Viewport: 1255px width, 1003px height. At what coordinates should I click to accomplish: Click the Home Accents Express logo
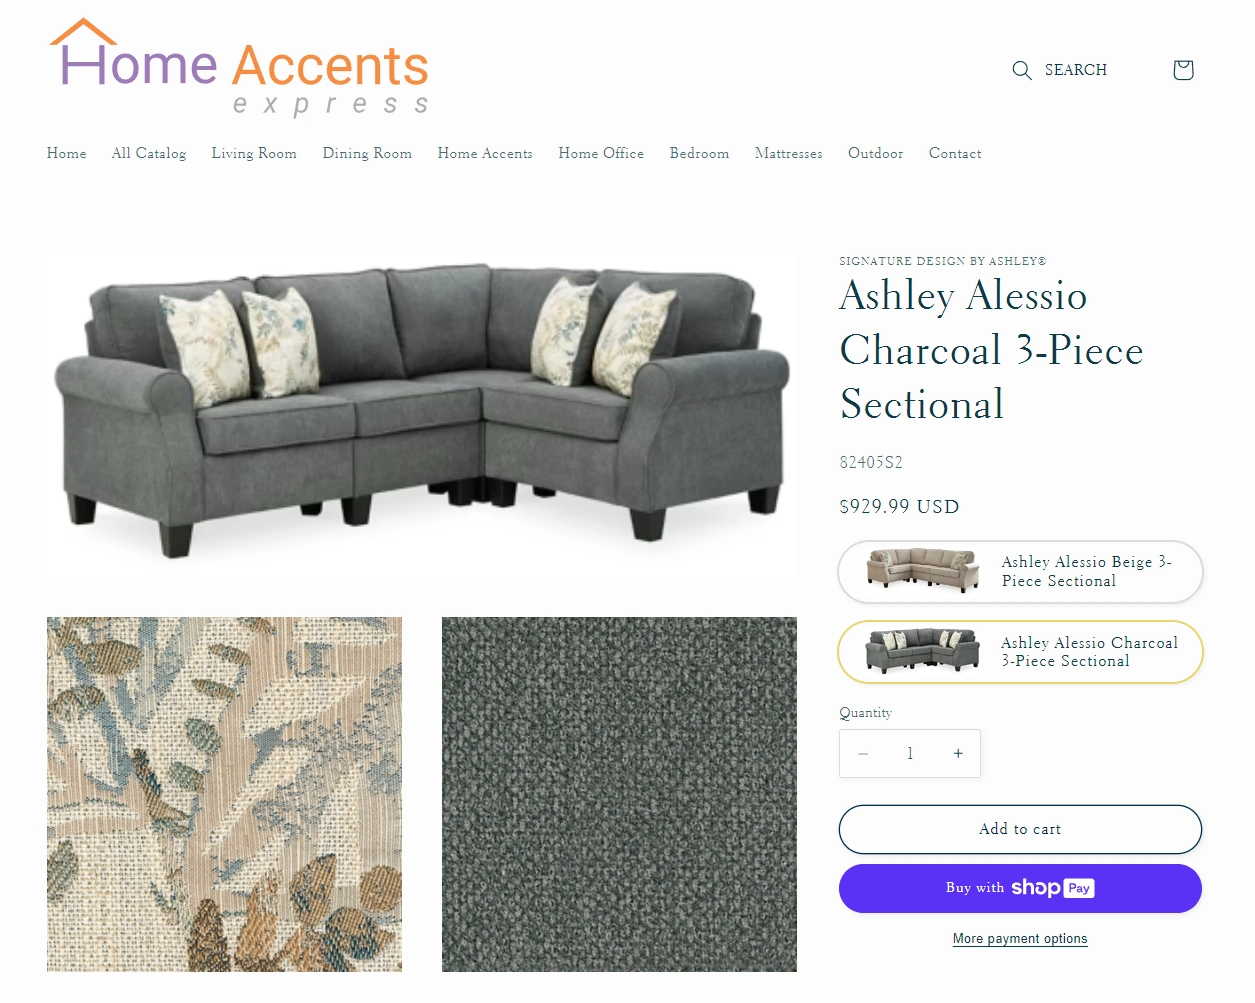pos(239,67)
